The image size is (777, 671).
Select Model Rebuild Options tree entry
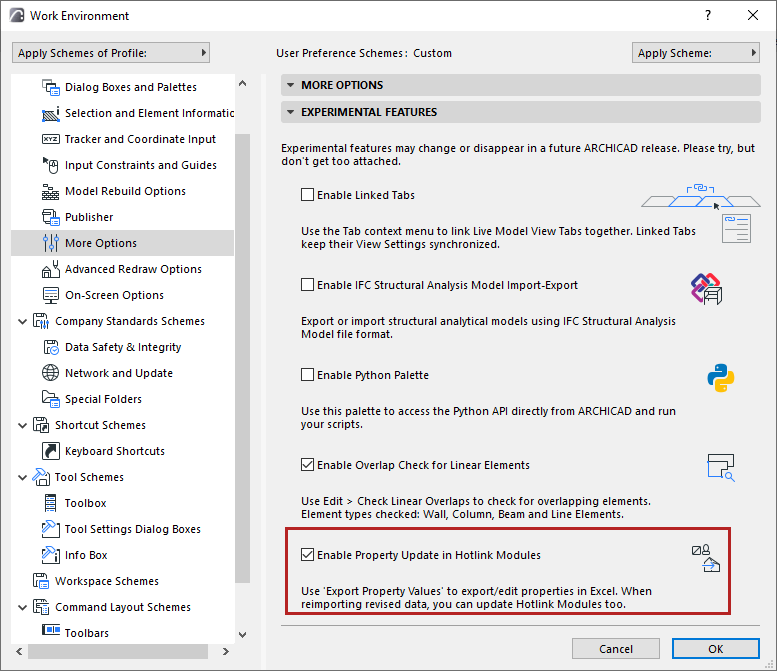point(122,191)
